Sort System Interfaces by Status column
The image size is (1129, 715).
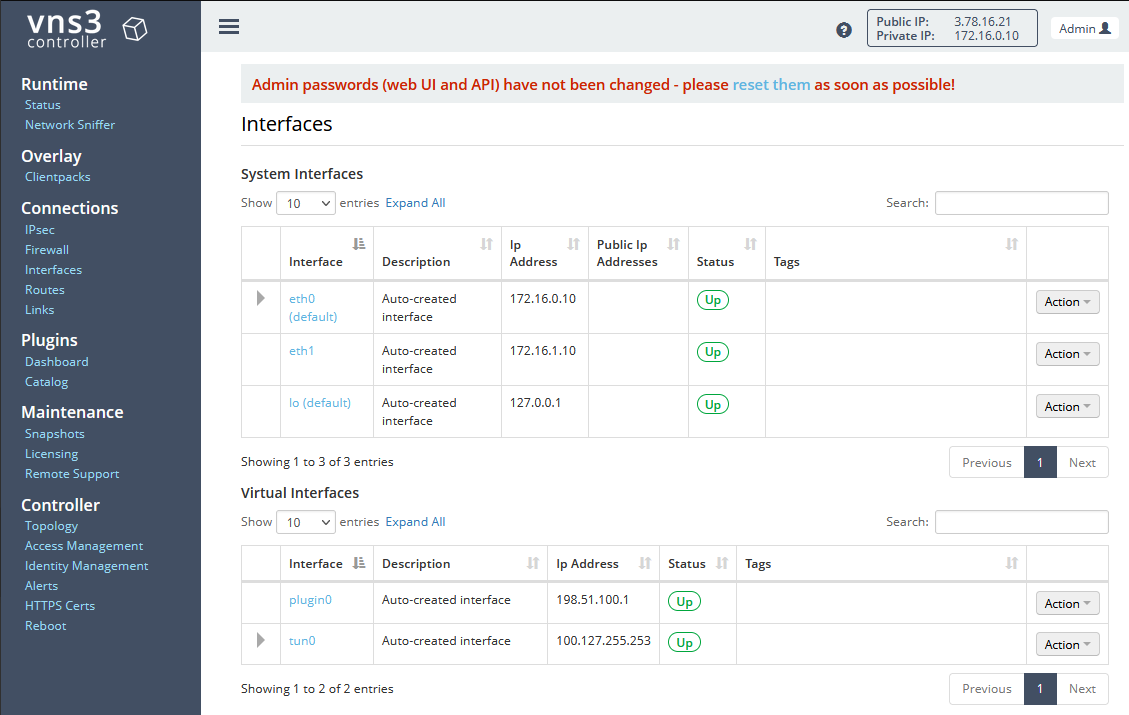click(x=726, y=253)
